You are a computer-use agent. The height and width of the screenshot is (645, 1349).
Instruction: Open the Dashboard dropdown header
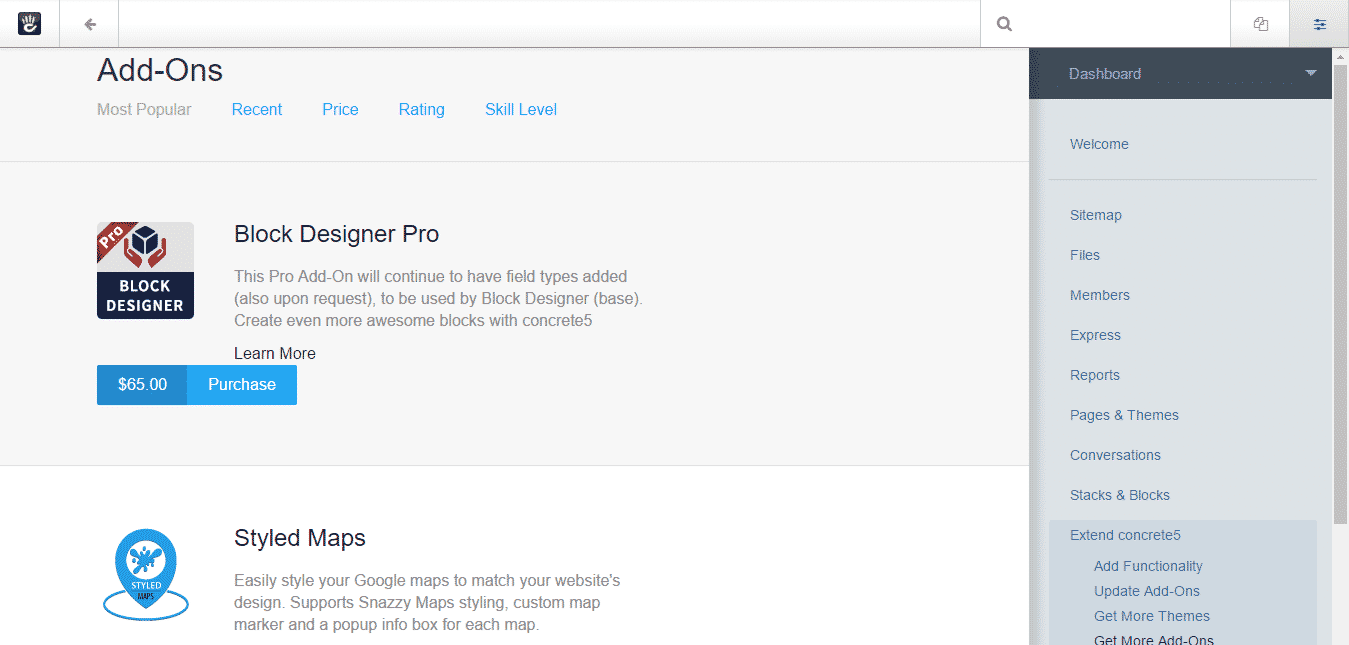(1104, 73)
